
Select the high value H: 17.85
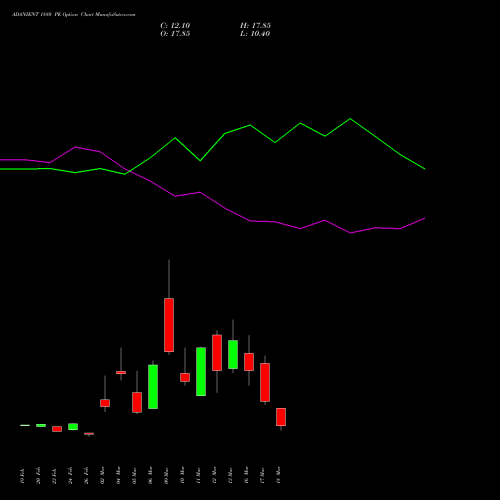(255, 26)
